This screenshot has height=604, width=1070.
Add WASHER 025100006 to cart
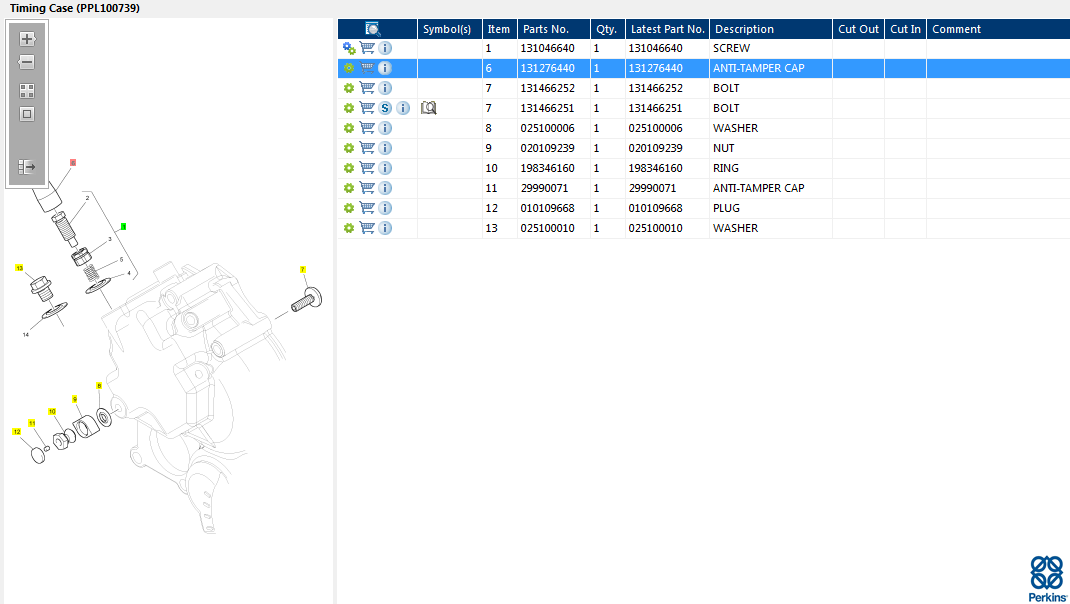tap(367, 128)
